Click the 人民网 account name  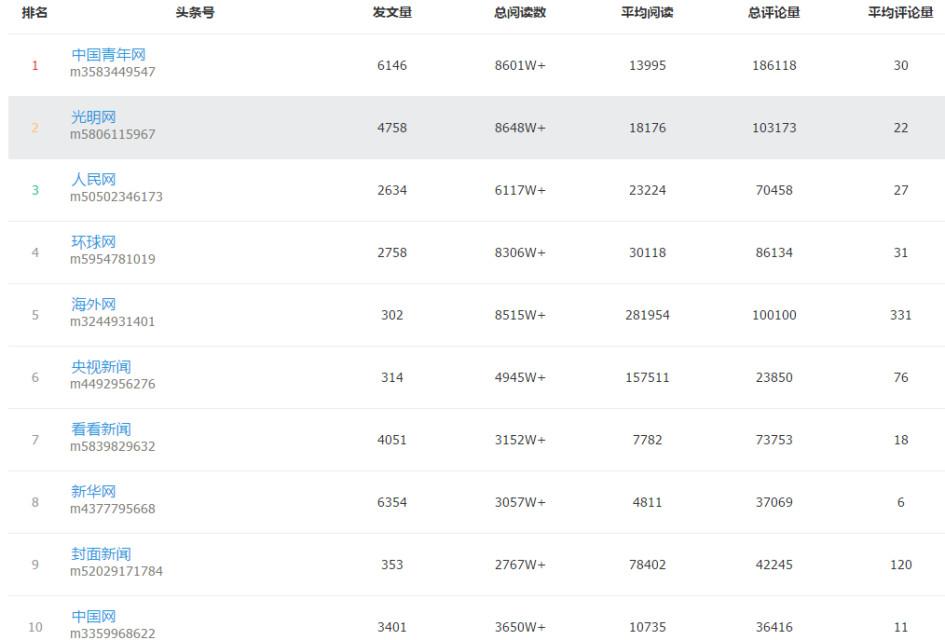pyautogui.click(x=93, y=180)
